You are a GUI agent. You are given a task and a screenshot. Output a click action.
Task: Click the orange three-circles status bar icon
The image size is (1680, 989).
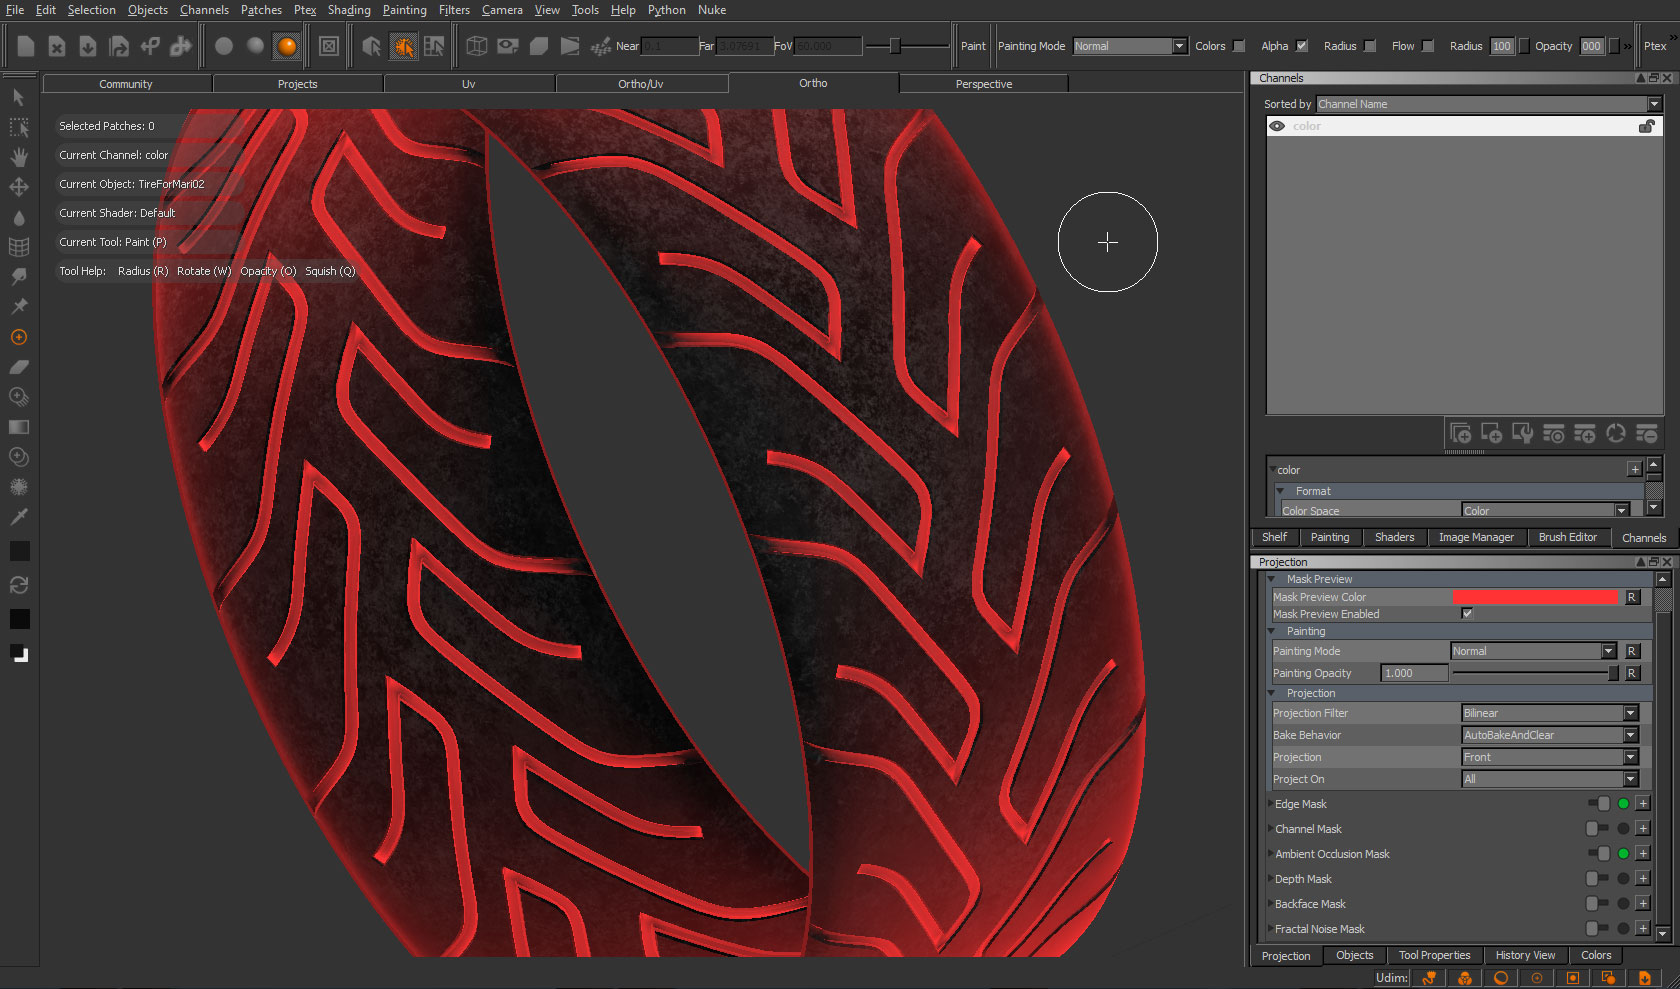point(1465,978)
